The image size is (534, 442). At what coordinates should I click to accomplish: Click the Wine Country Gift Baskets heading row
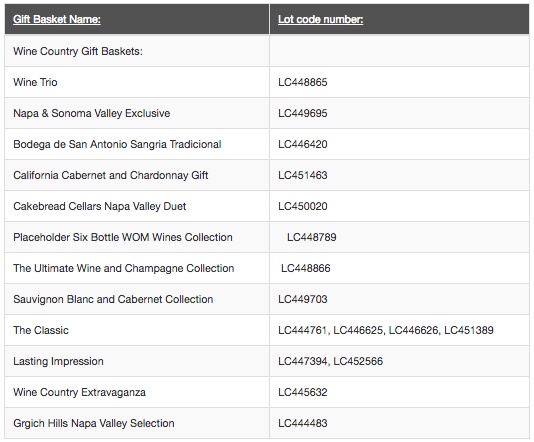(x=267, y=51)
